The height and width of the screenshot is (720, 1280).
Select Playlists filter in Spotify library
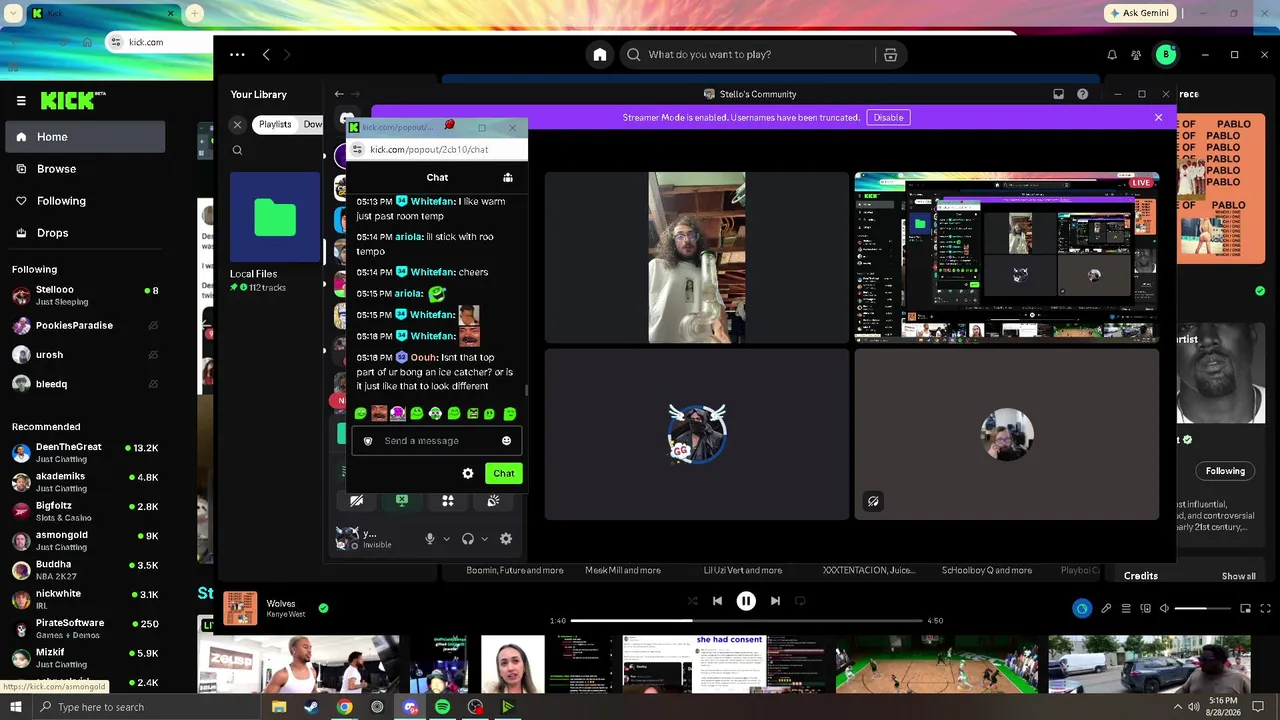tap(275, 125)
